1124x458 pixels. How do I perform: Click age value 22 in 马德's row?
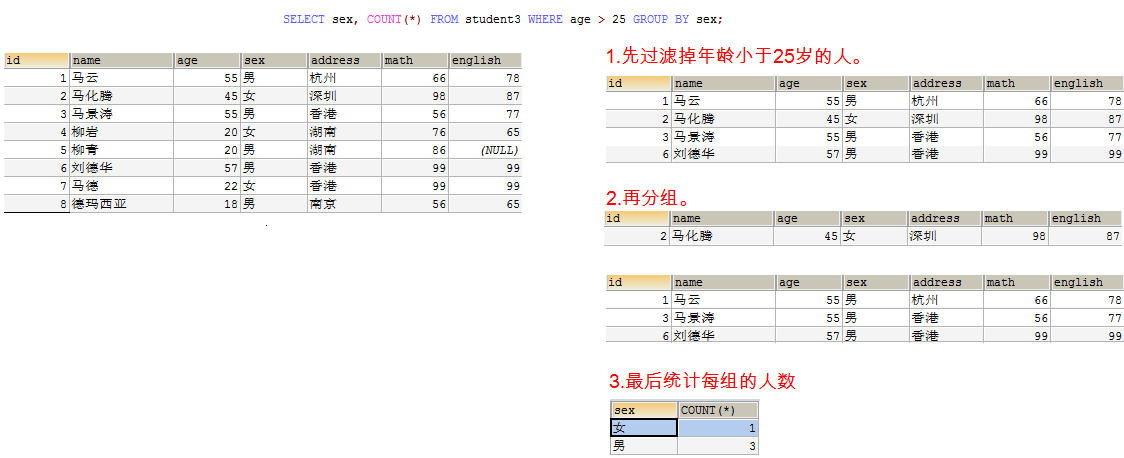point(207,186)
